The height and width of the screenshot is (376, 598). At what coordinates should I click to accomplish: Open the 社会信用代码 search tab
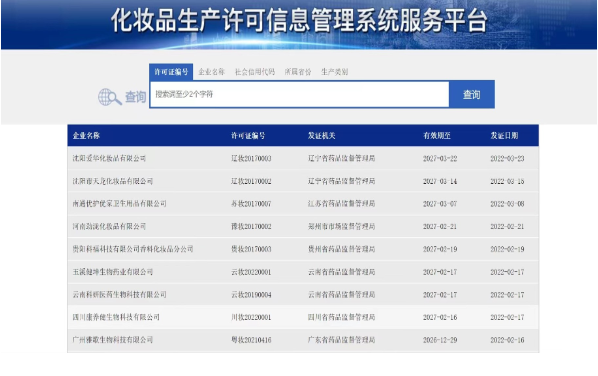pyautogui.click(x=255, y=72)
